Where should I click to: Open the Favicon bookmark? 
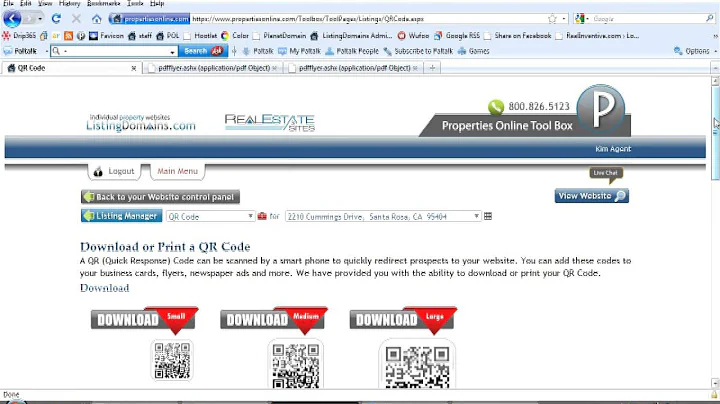(106, 36)
